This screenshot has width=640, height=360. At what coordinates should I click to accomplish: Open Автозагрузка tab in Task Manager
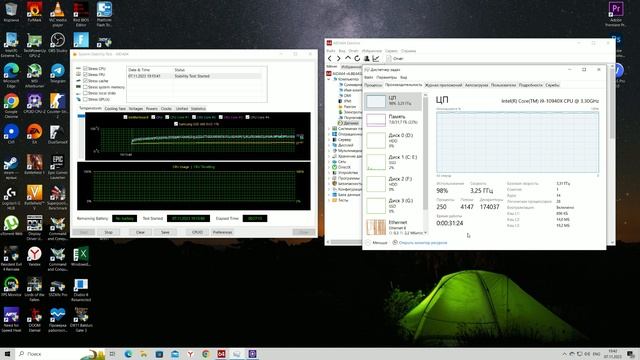(x=476, y=85)
